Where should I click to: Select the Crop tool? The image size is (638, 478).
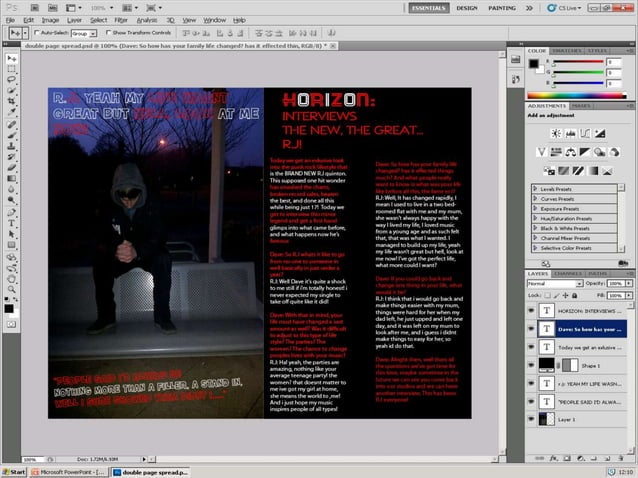pos(11,101)
